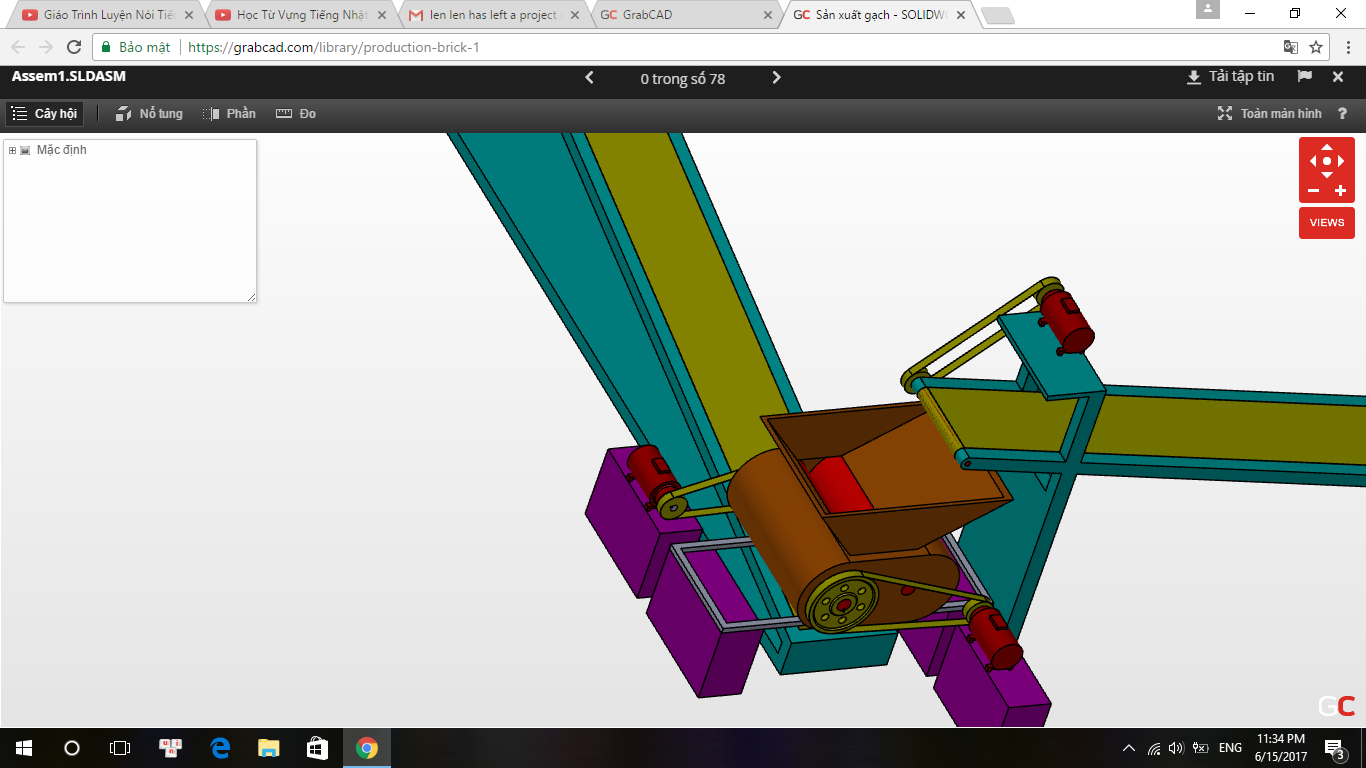The image size is (1366, 768).
Task: Click the Chrome taskbar icon
Action: [366, 748]
